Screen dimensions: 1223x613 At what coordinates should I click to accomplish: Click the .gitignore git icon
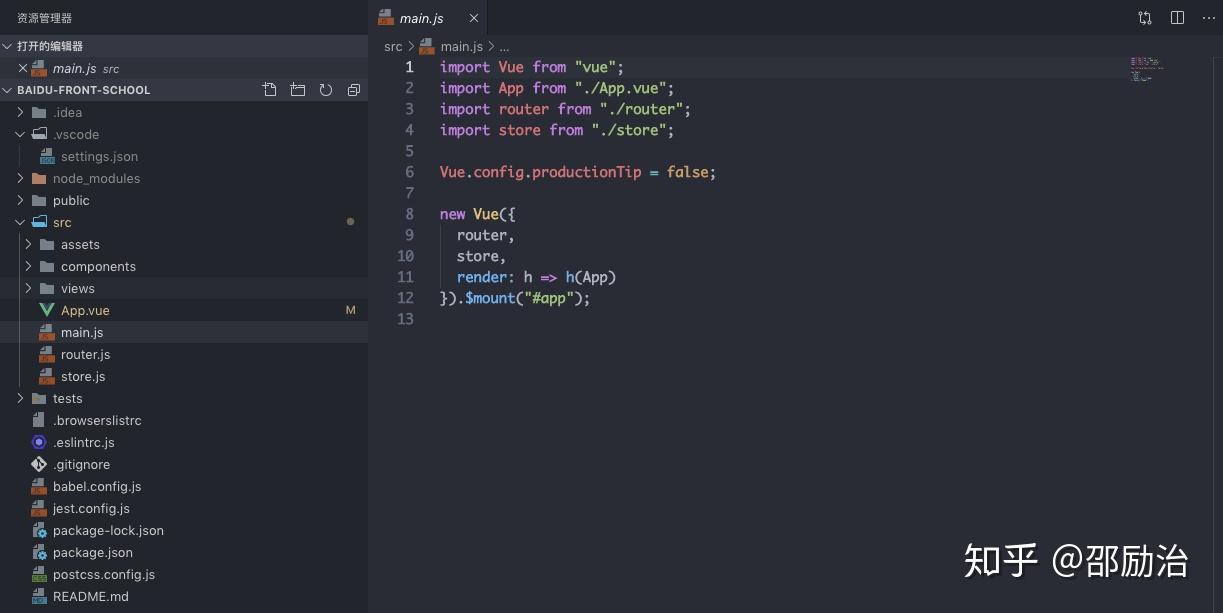(39, 464)
